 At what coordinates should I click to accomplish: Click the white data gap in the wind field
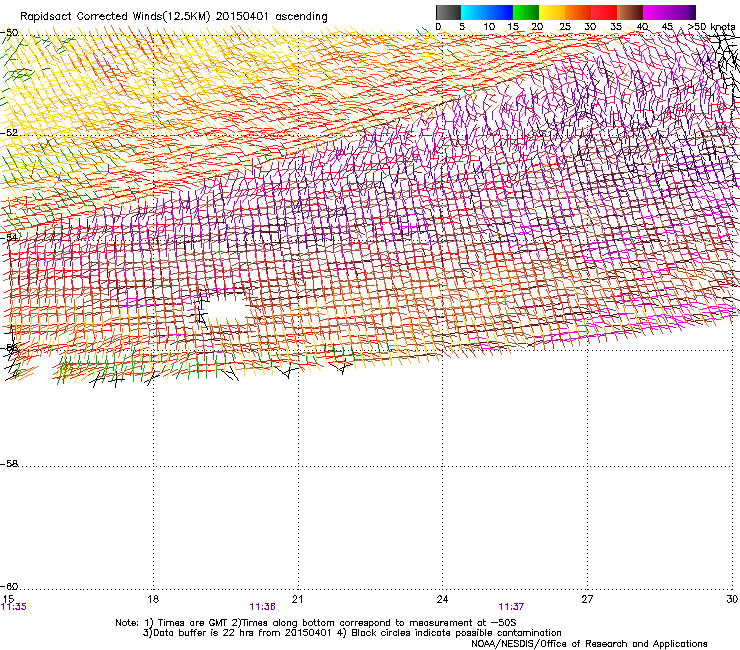(x=228, y=309)
